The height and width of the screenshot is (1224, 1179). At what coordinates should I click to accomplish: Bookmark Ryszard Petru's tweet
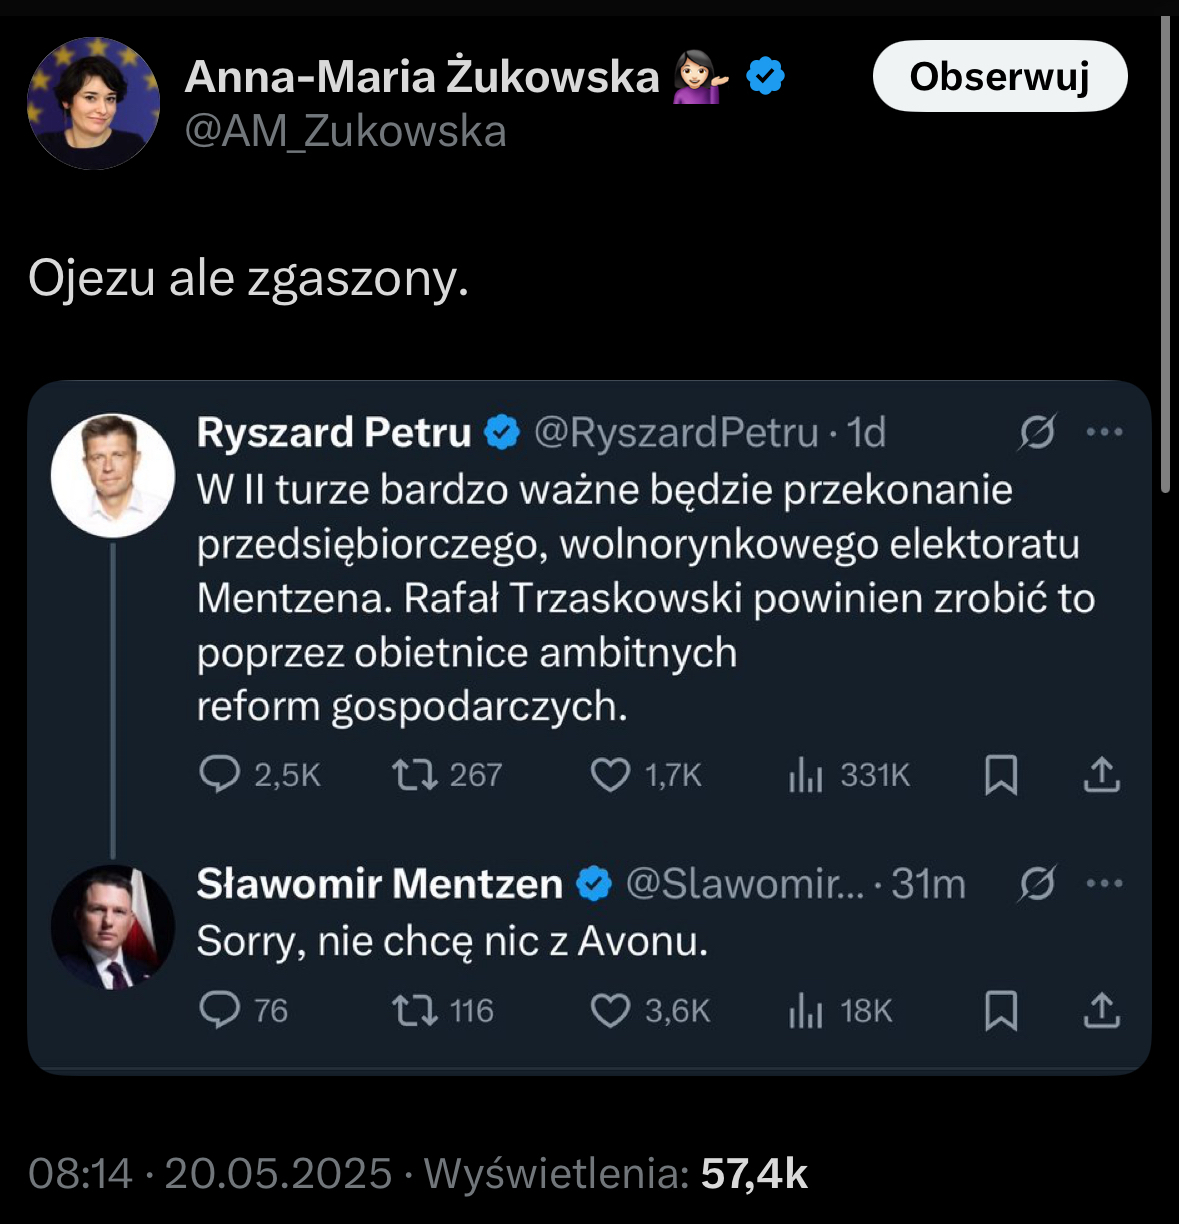click(x=1001, y=775)
